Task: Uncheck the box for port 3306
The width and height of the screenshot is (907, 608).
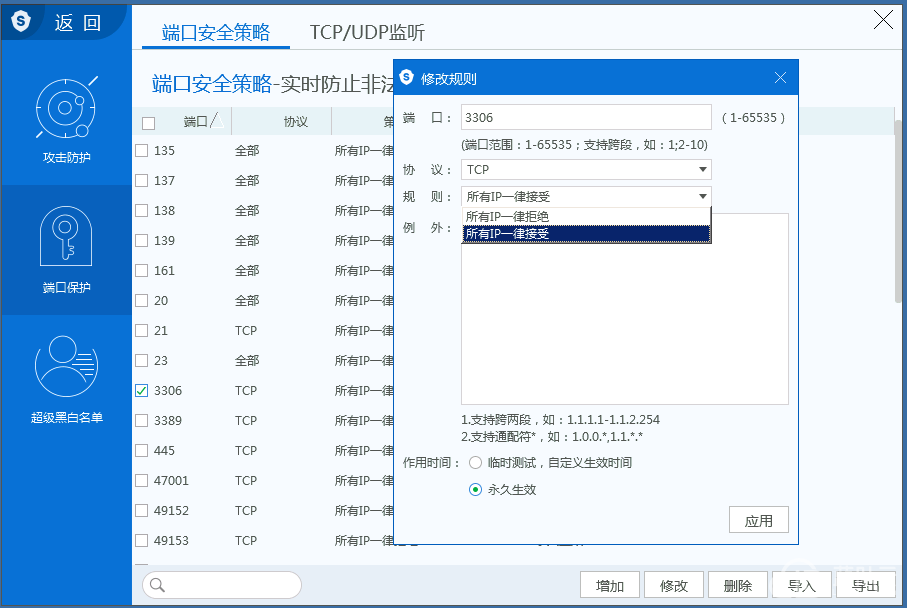Action: tap(141, 390)
